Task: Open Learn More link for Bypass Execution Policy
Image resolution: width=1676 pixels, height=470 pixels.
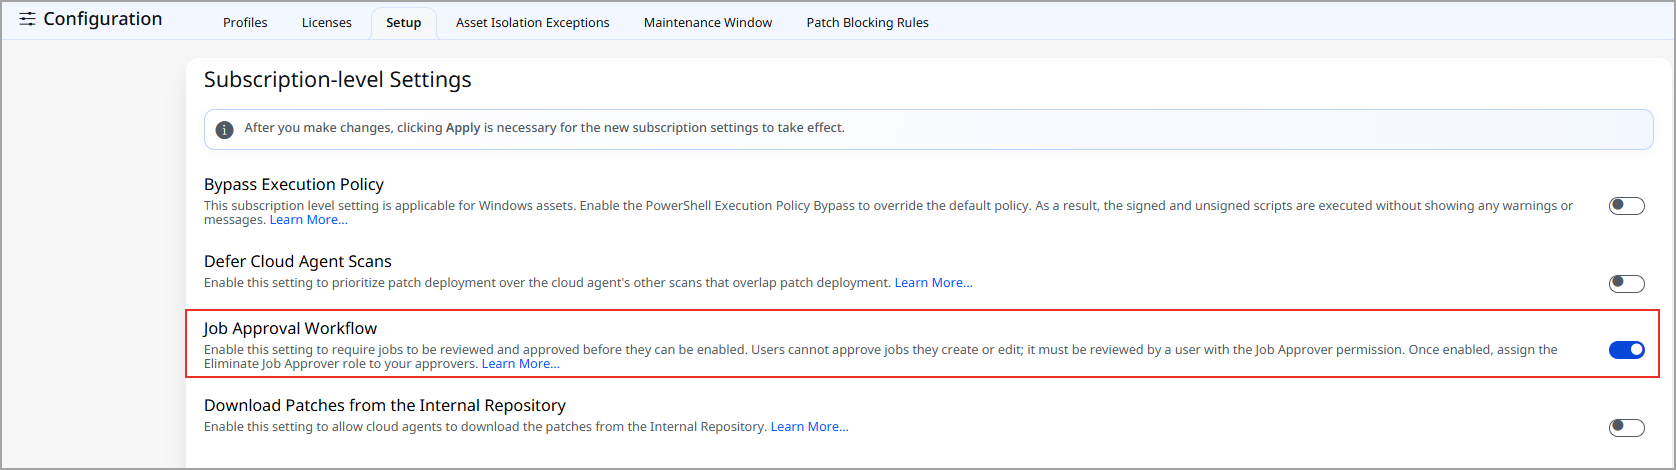Action: pos(308,220)
